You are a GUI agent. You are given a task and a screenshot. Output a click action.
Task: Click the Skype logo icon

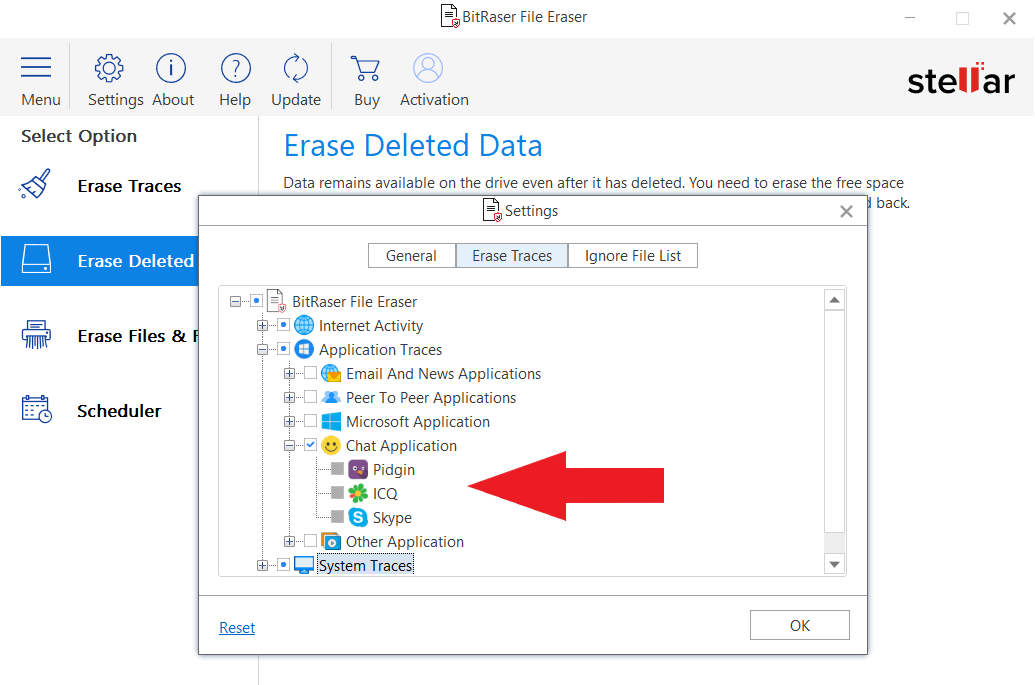point(358,517)
